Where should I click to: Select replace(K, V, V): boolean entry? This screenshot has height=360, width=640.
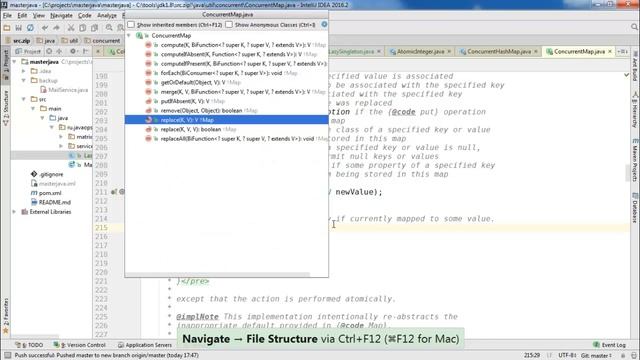point(227,129)
